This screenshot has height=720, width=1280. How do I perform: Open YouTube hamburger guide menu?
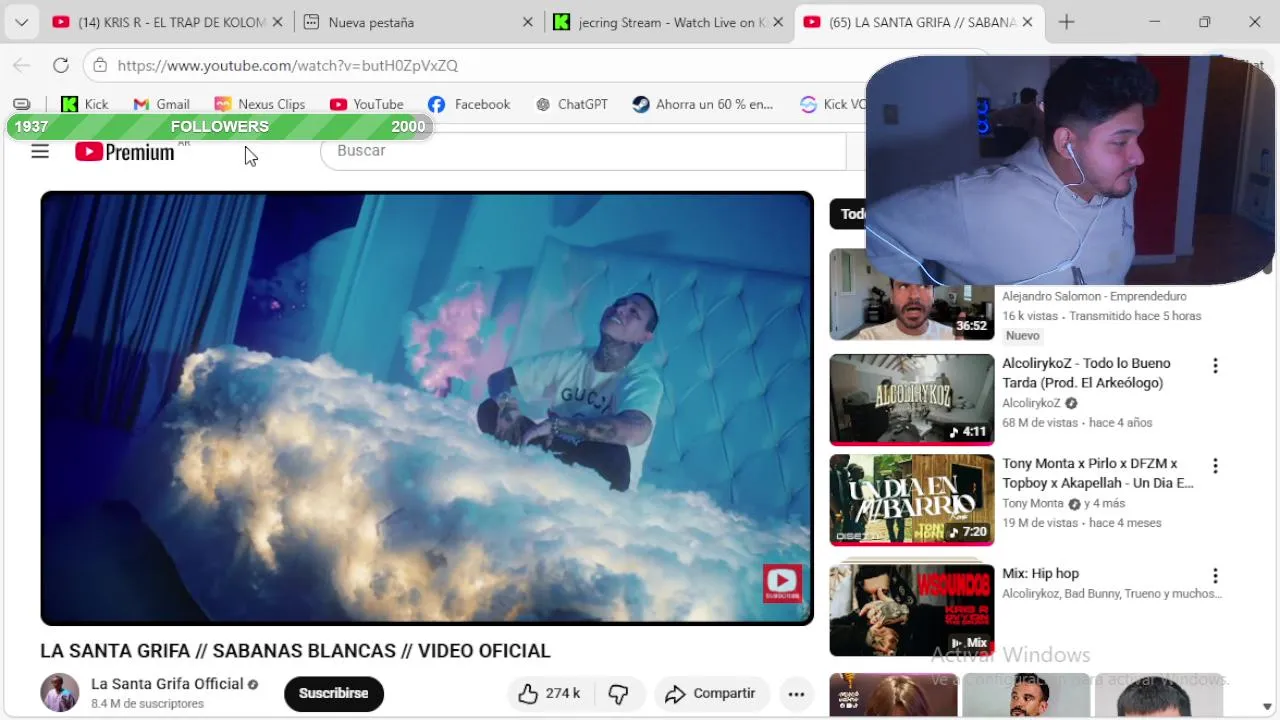coord(40,151)
